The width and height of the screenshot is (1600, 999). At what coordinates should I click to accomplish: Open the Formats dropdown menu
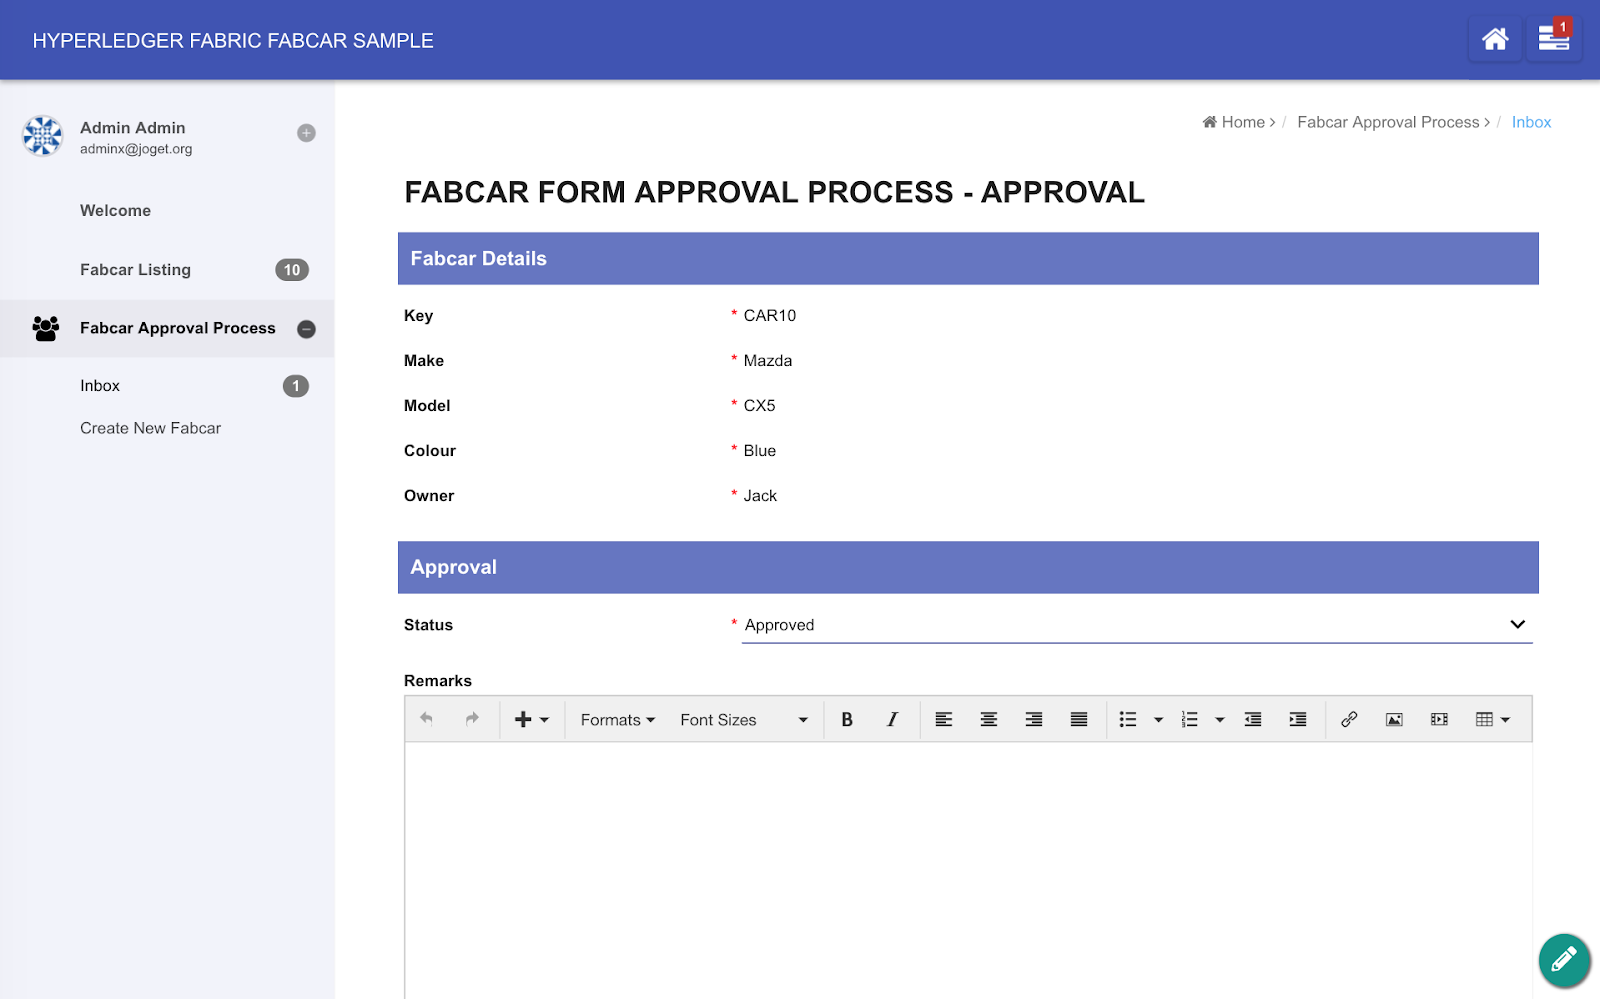[x=618, y=719]
